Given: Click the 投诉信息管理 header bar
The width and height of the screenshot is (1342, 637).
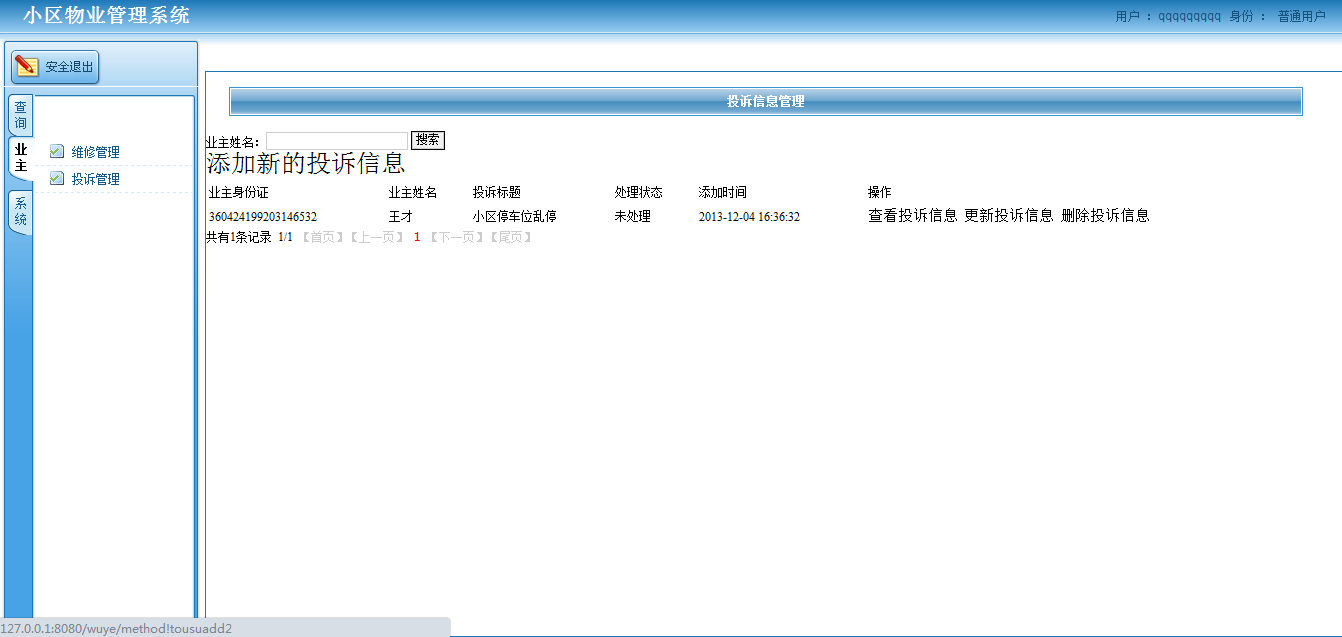Looking at the screenshot, I should (x=766, y=101).
